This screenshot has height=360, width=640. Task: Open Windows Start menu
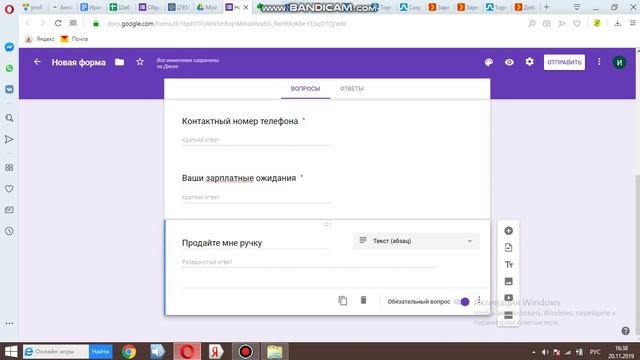[11, 351]
